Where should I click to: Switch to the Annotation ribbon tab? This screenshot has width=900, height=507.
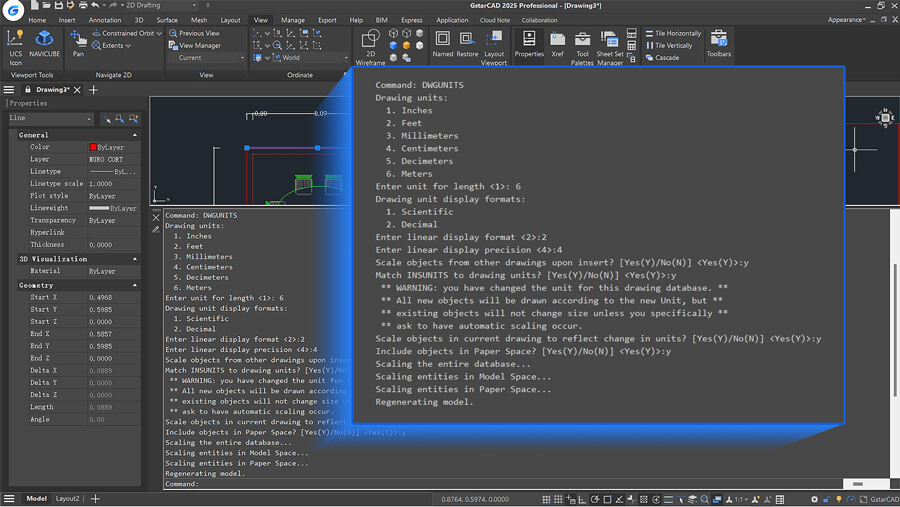(x=104, y=20)
